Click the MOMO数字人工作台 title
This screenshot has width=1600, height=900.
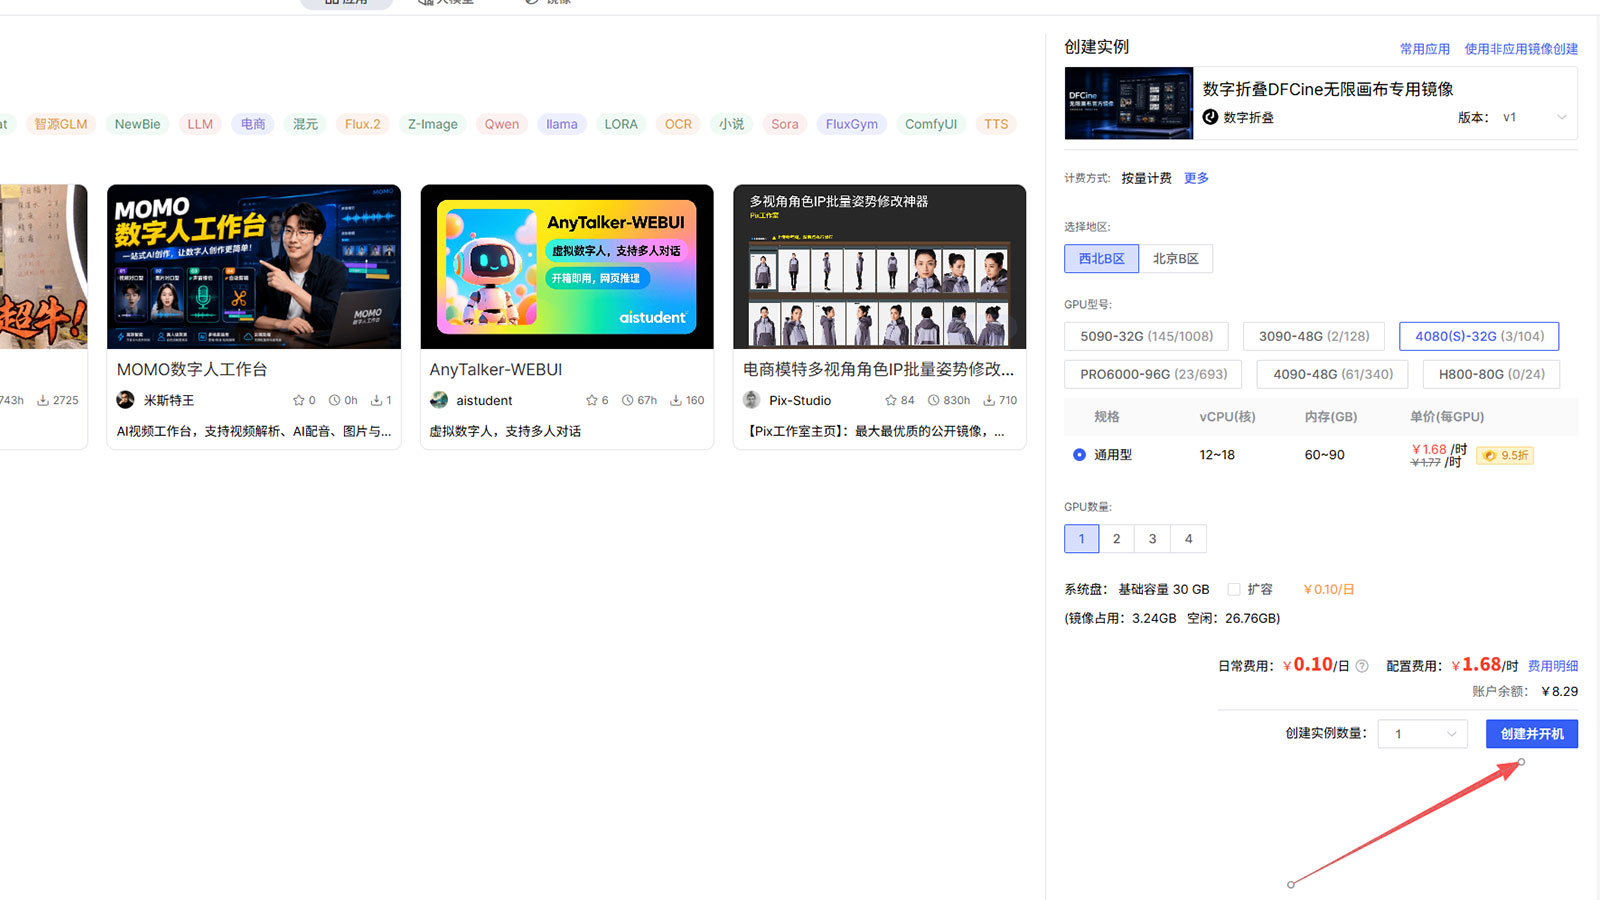click(x=192, y=370)
